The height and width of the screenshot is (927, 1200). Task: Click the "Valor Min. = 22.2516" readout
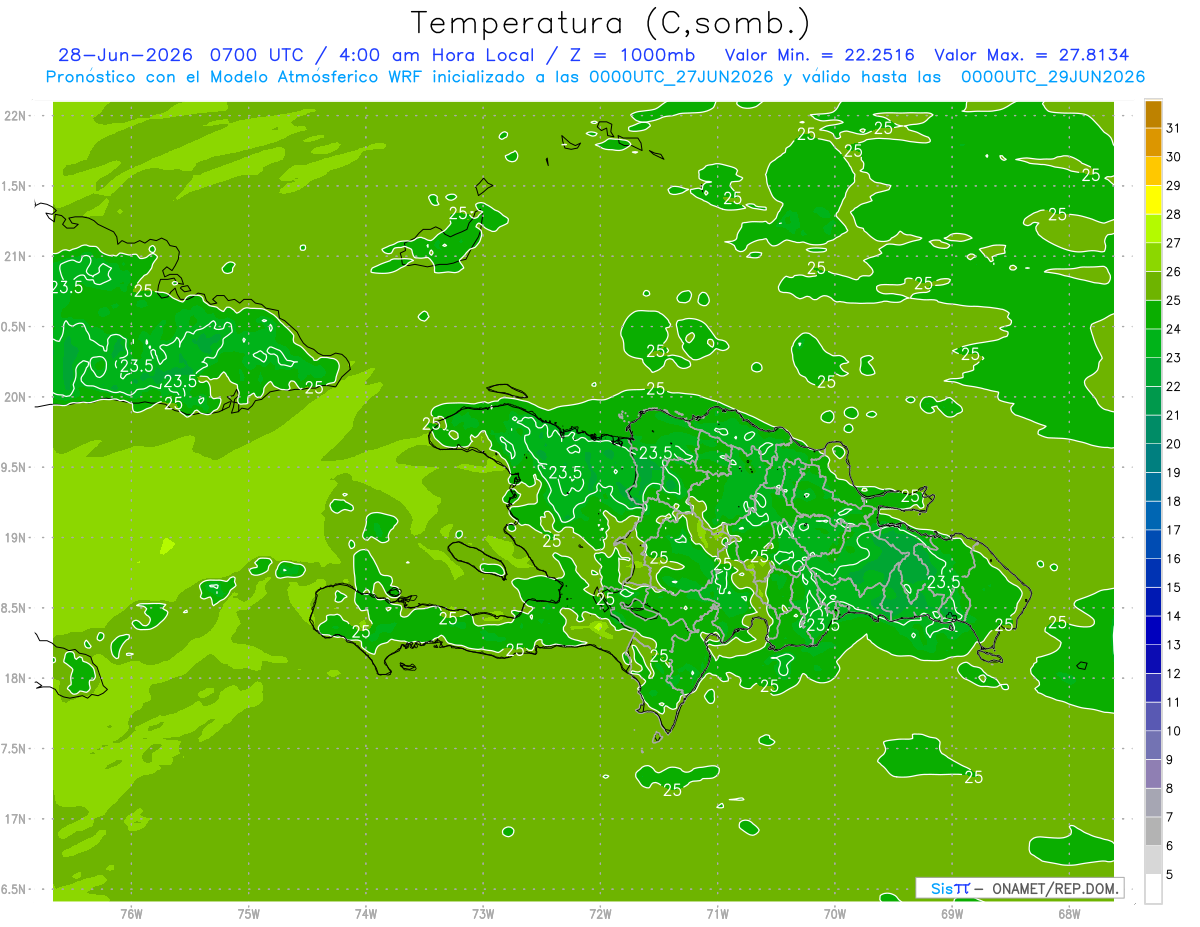click(820, 55)
